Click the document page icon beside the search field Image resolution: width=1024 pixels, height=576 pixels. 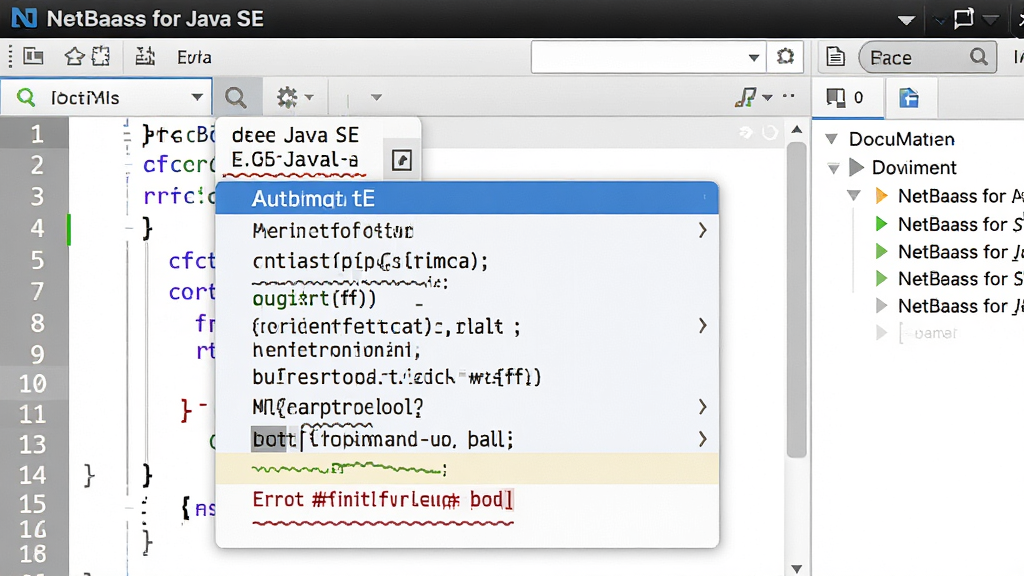click(x=835, y=57)
